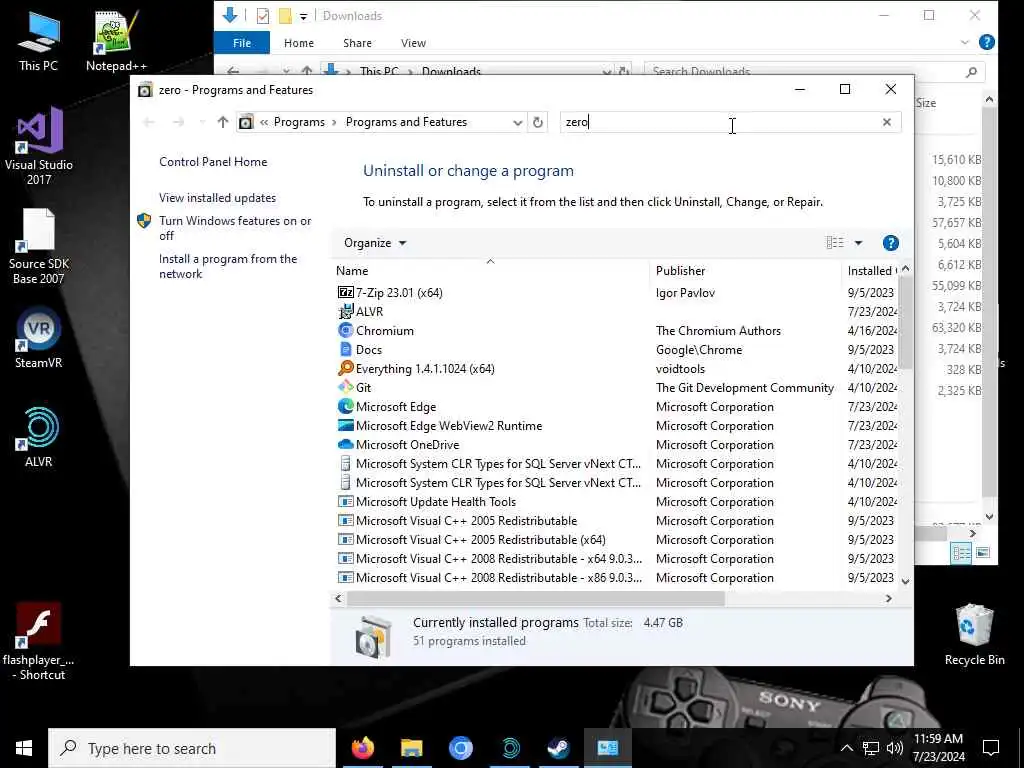The image size is (1024, 768).
Task: Open the notification center icon
Action: click(x=991, y=748)
